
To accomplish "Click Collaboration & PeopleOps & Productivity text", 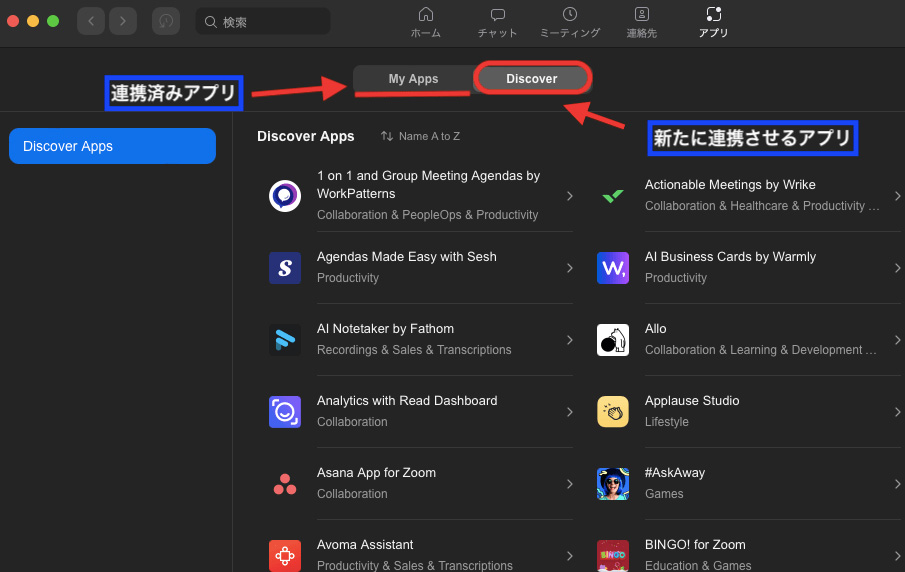I will tap(427, 215).
